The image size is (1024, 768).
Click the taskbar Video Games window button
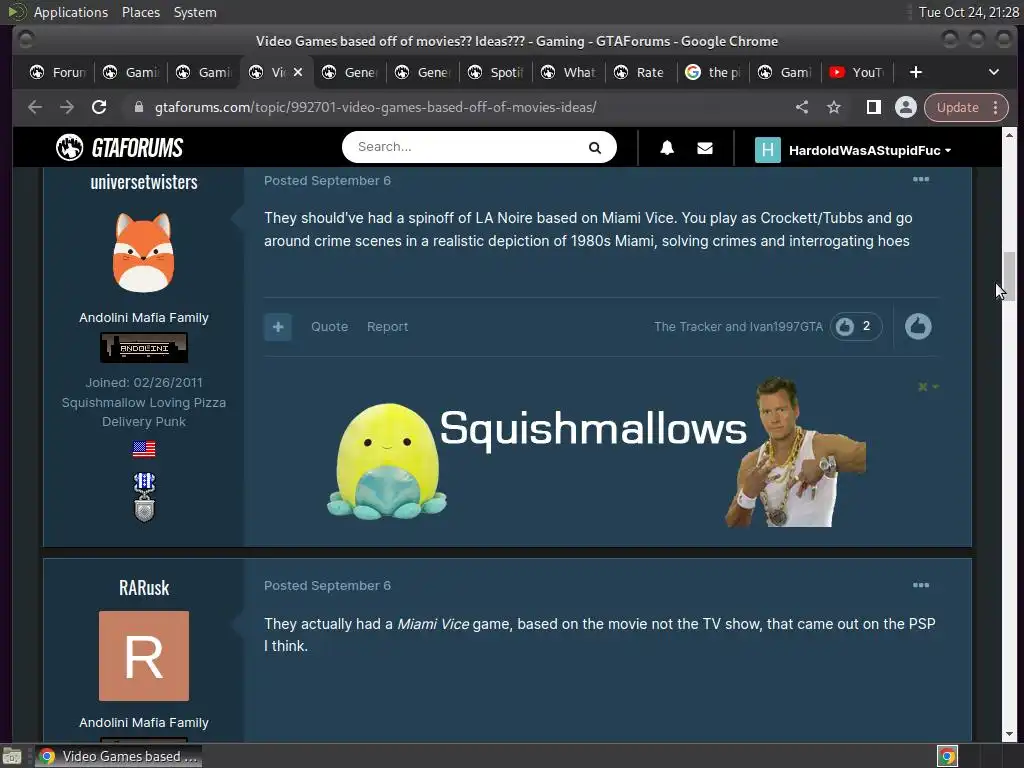point(119,756)
